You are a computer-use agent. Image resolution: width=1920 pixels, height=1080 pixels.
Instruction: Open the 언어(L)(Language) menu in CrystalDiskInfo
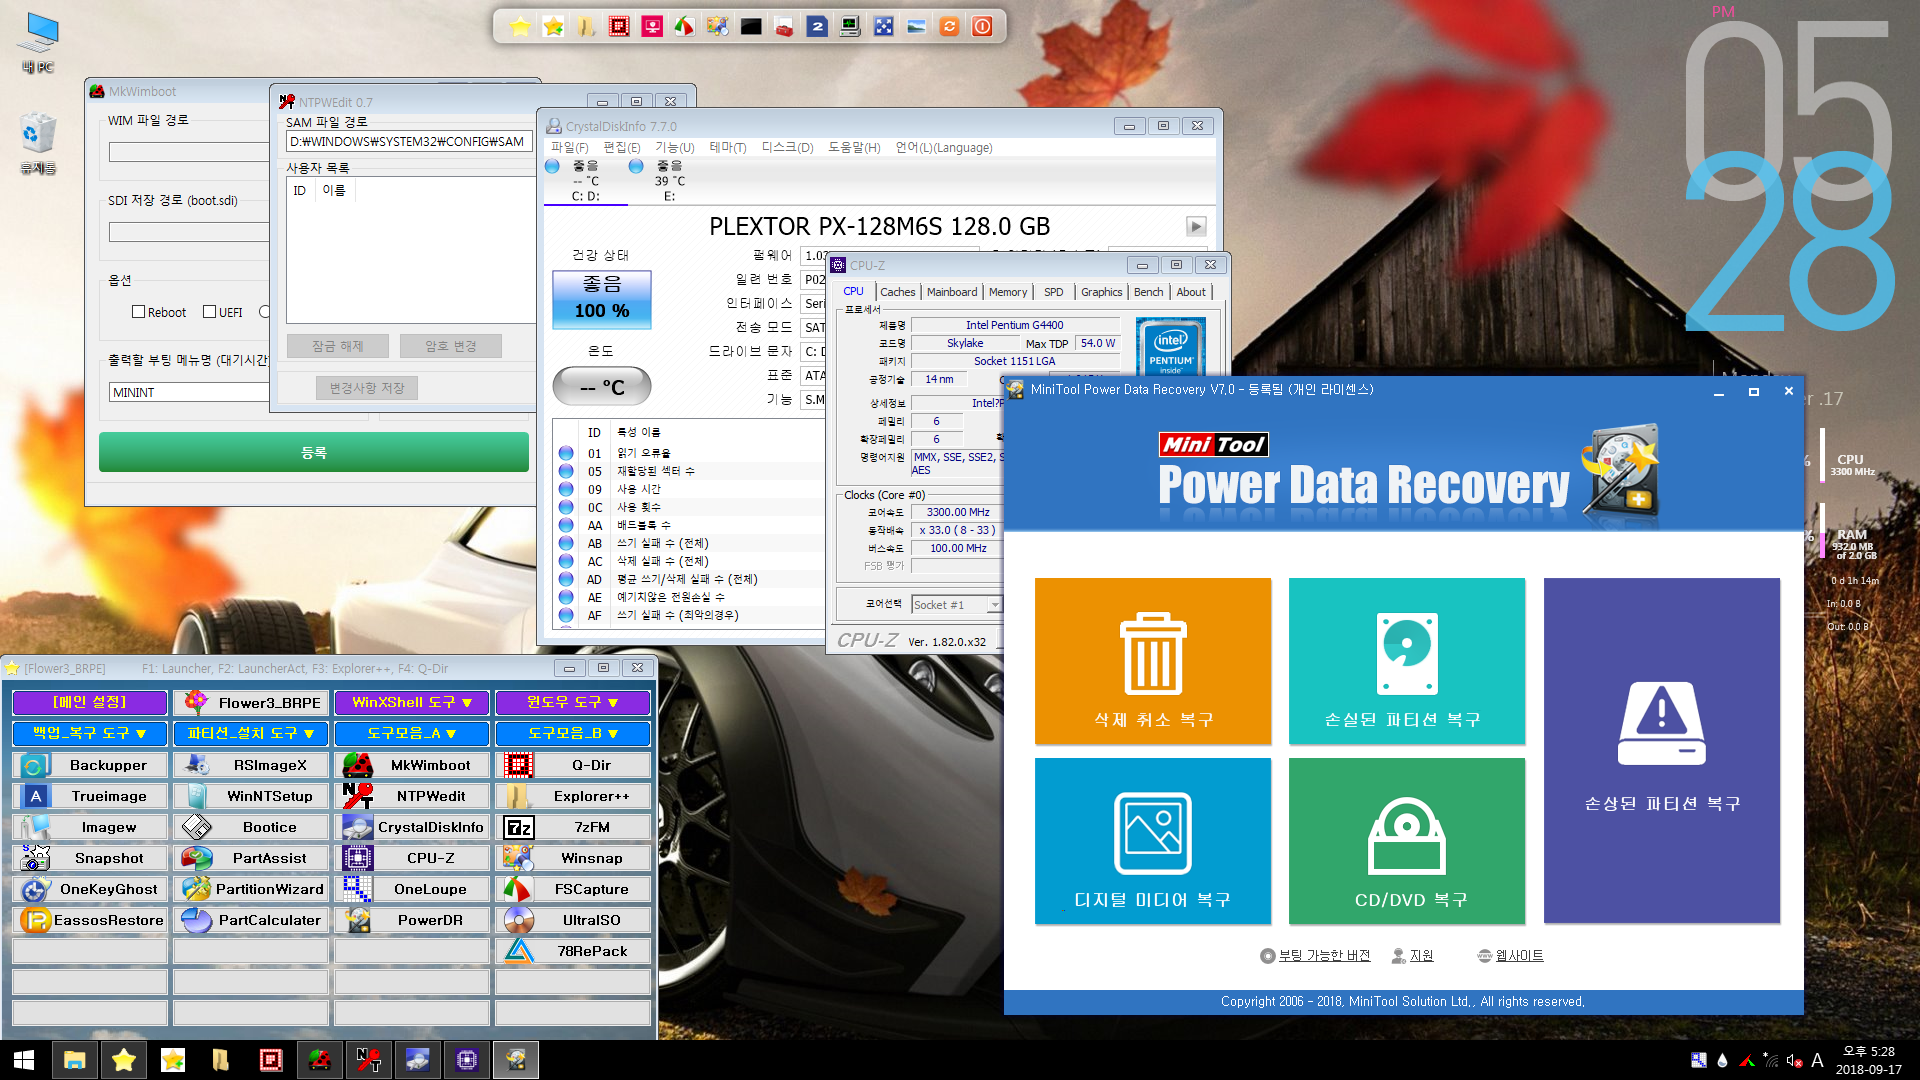tap(944, 147)
